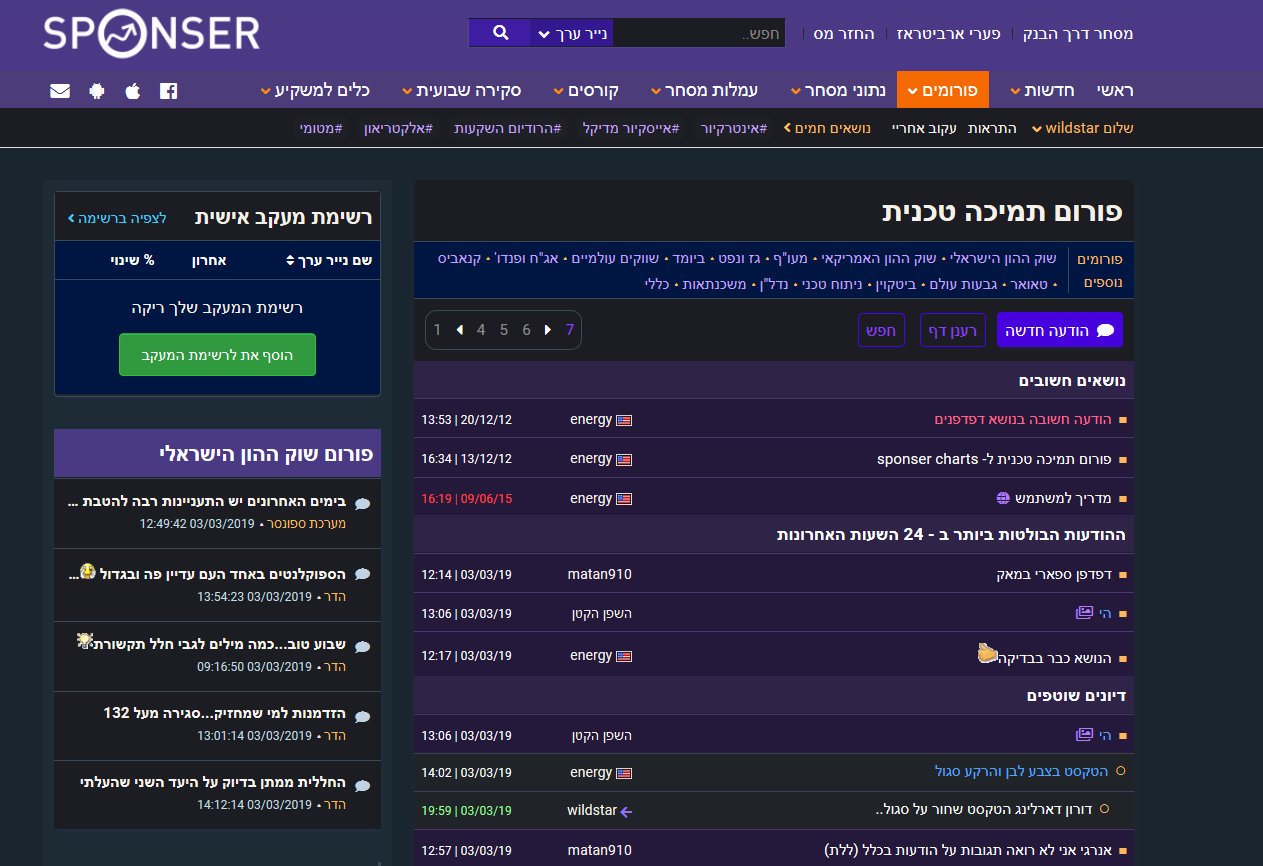Expand the קורסים menu
Image resolution: width=1263 pixels, height=866 pixels.
click(x=587, y=90)
